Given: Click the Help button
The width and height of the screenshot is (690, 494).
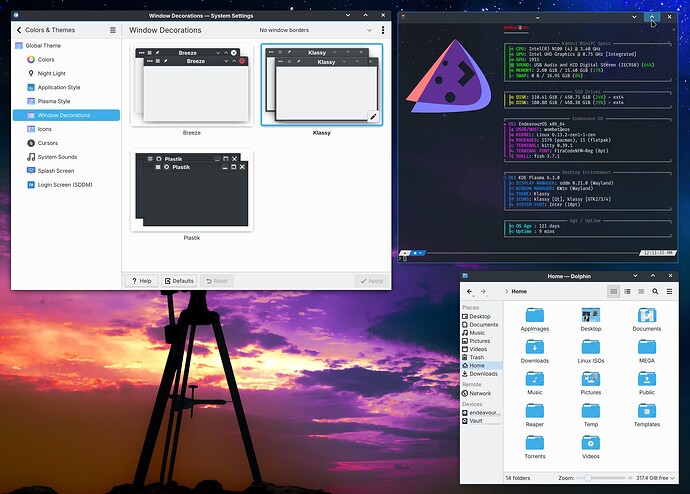Looking at the screenshot, I should coord(141,281).
